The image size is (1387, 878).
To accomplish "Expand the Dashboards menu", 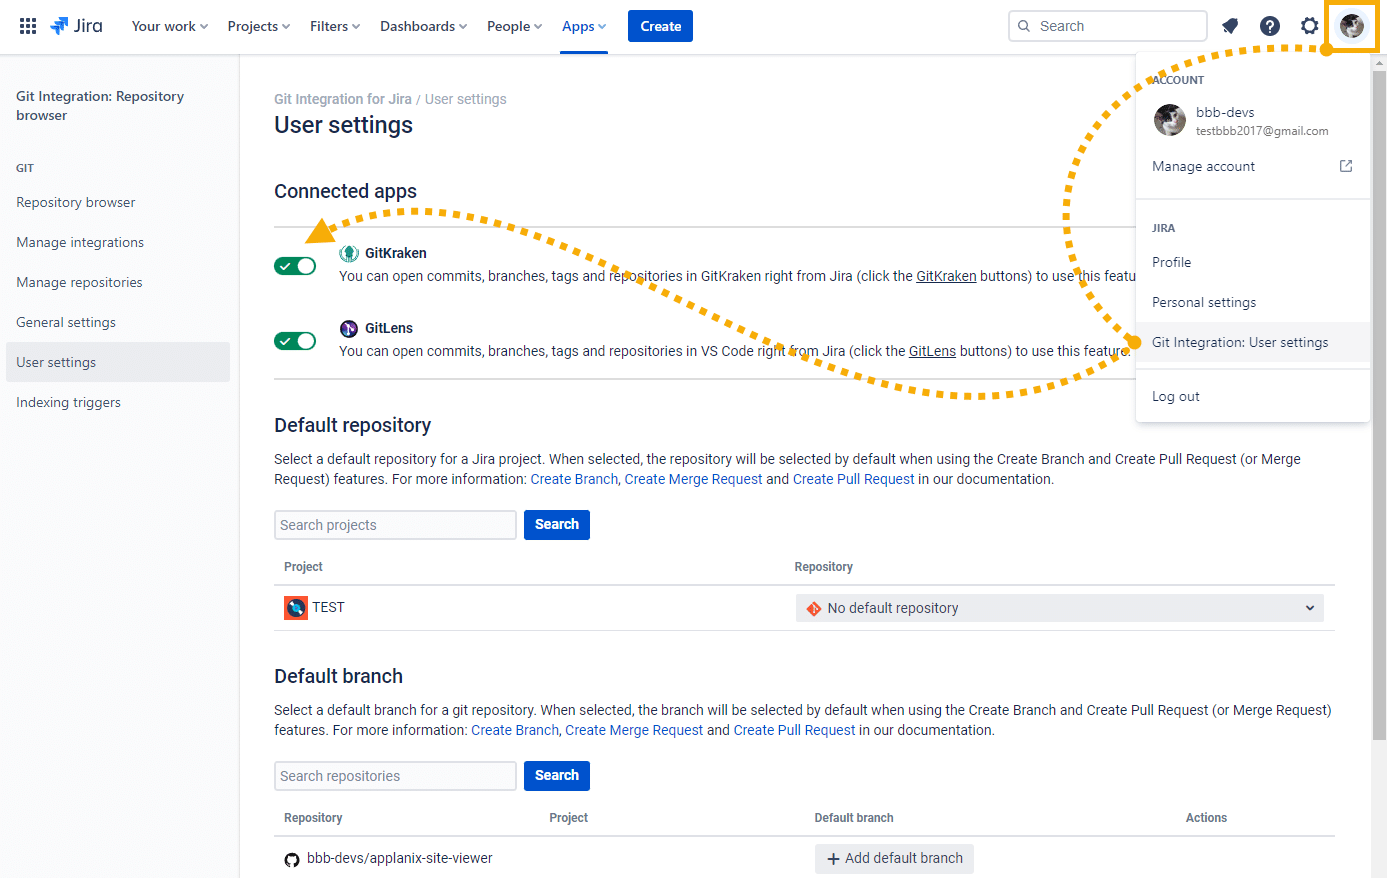I will click(424, 26).
